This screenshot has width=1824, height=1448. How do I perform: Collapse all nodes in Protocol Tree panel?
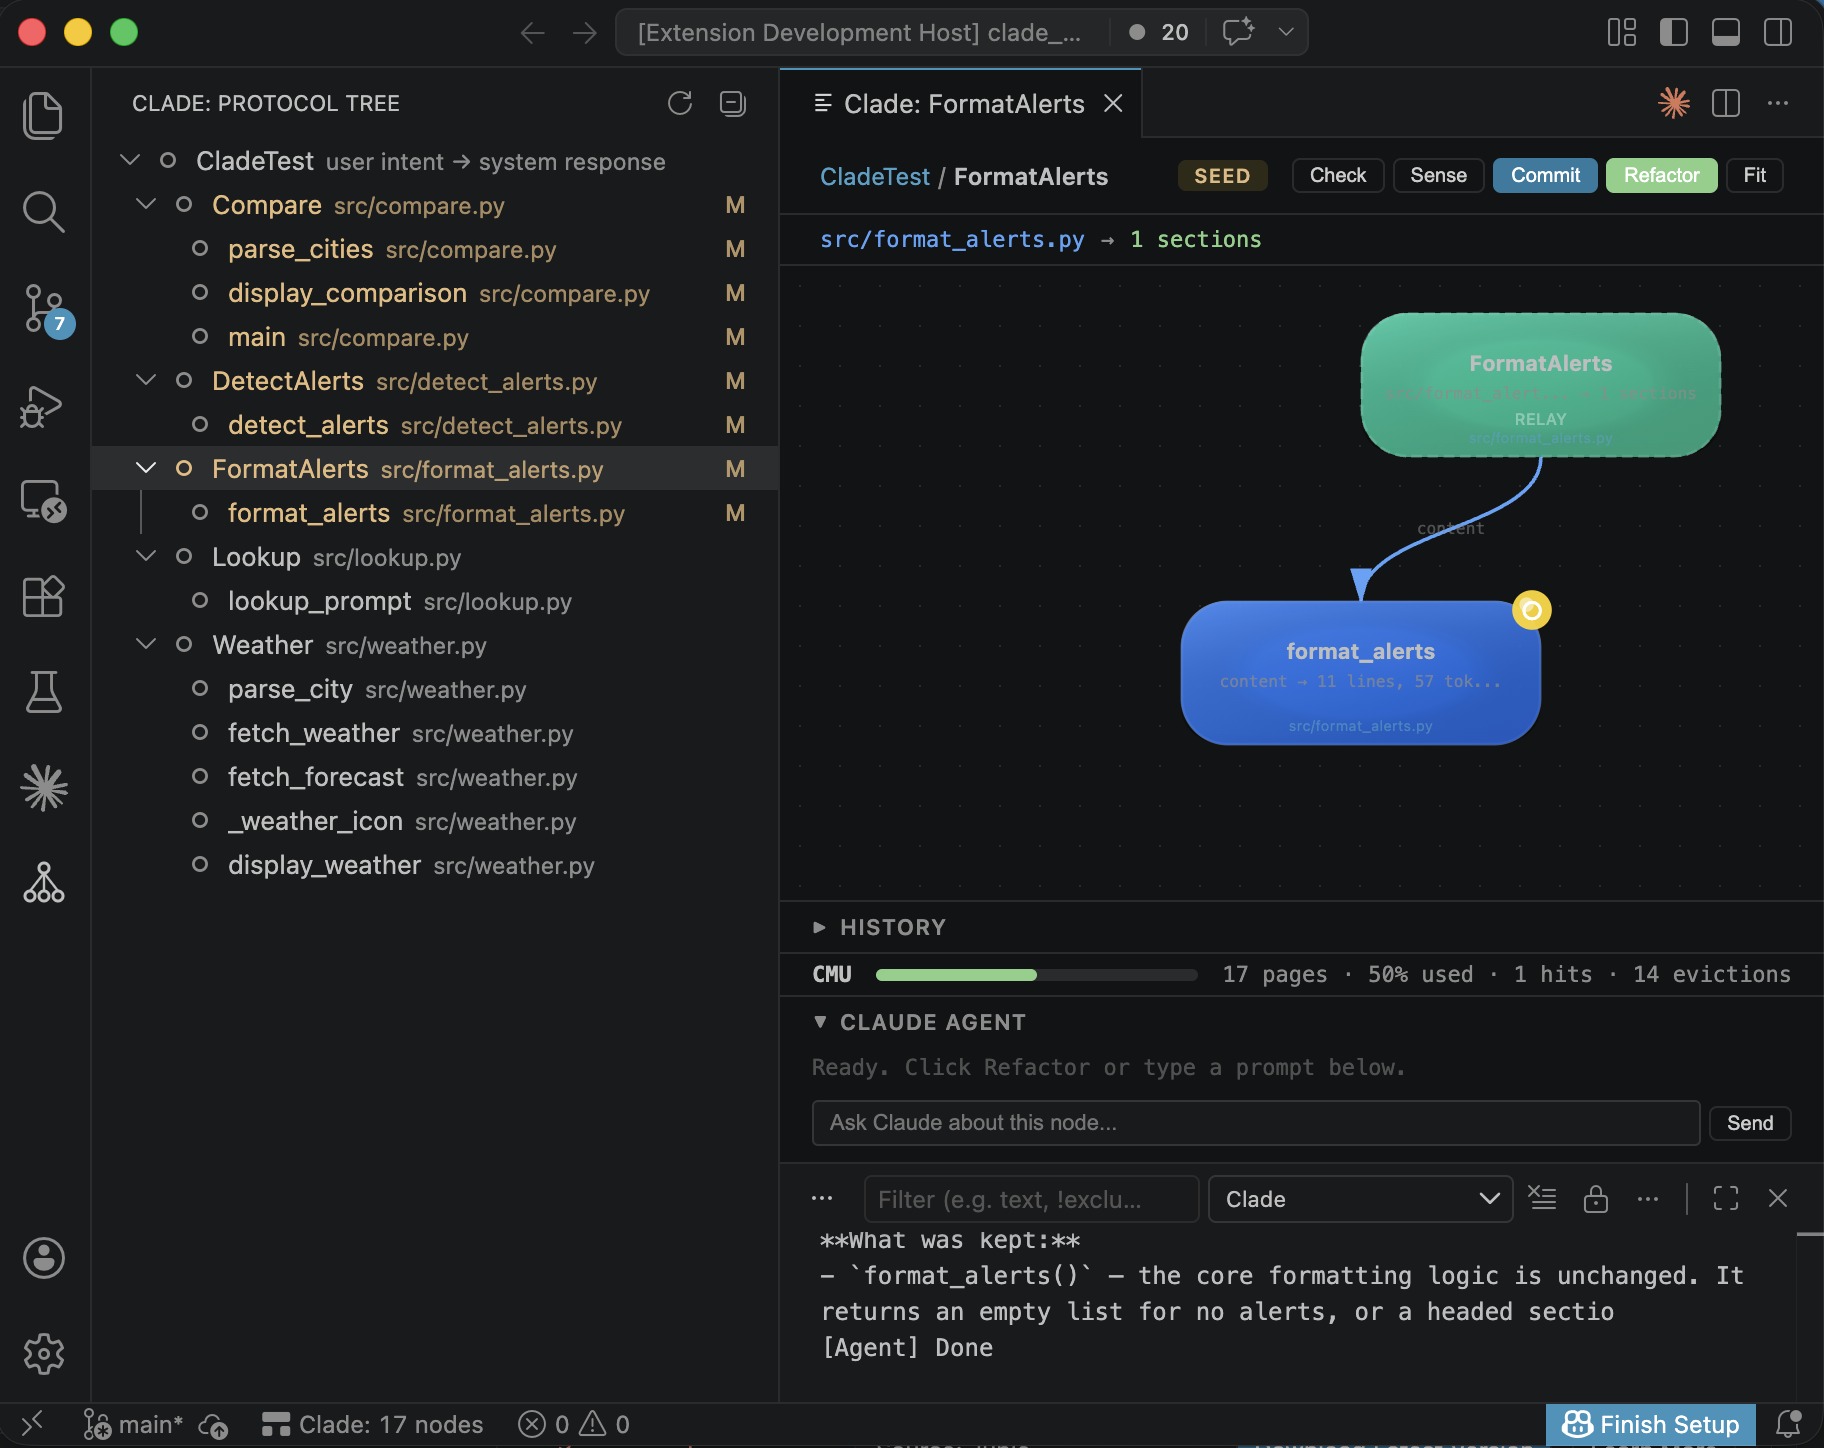tap(732, 103)
